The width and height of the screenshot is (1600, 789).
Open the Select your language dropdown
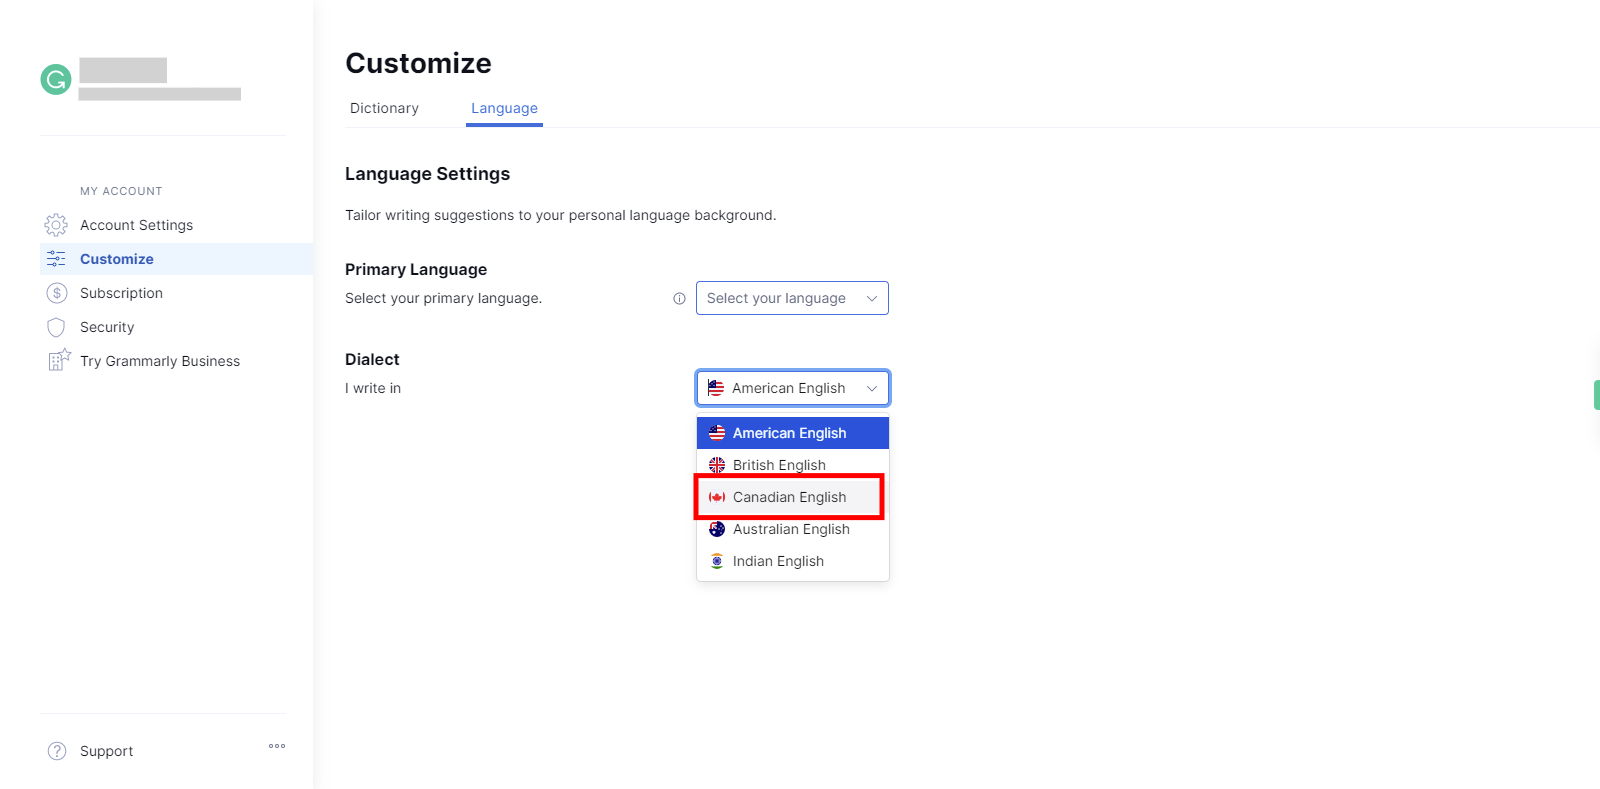[792, 298]
